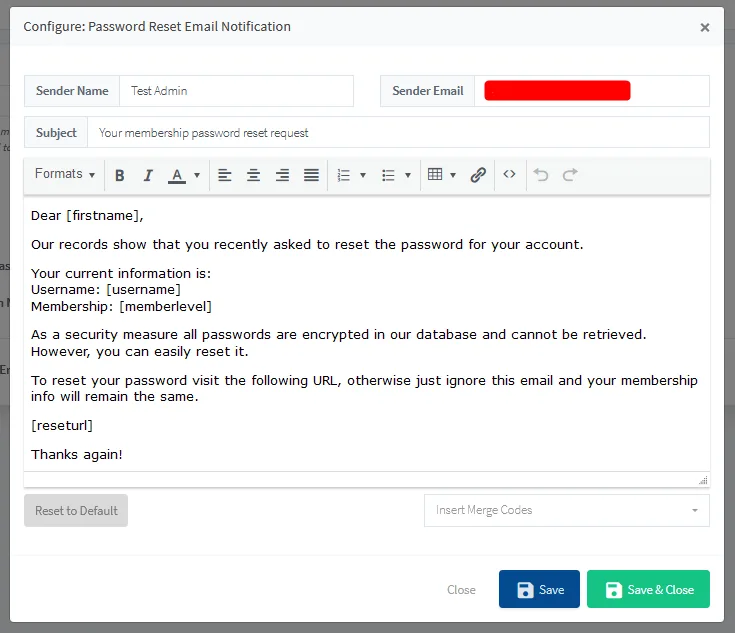
Task: Expand the bullet list style options
Action: point(408,175)
